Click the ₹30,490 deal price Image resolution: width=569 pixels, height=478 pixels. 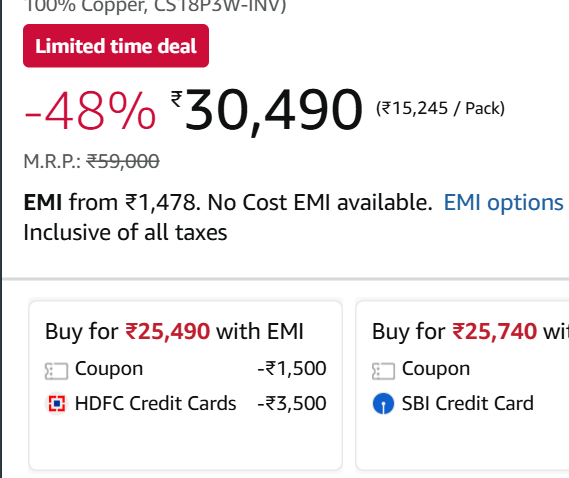click(267, 111)
